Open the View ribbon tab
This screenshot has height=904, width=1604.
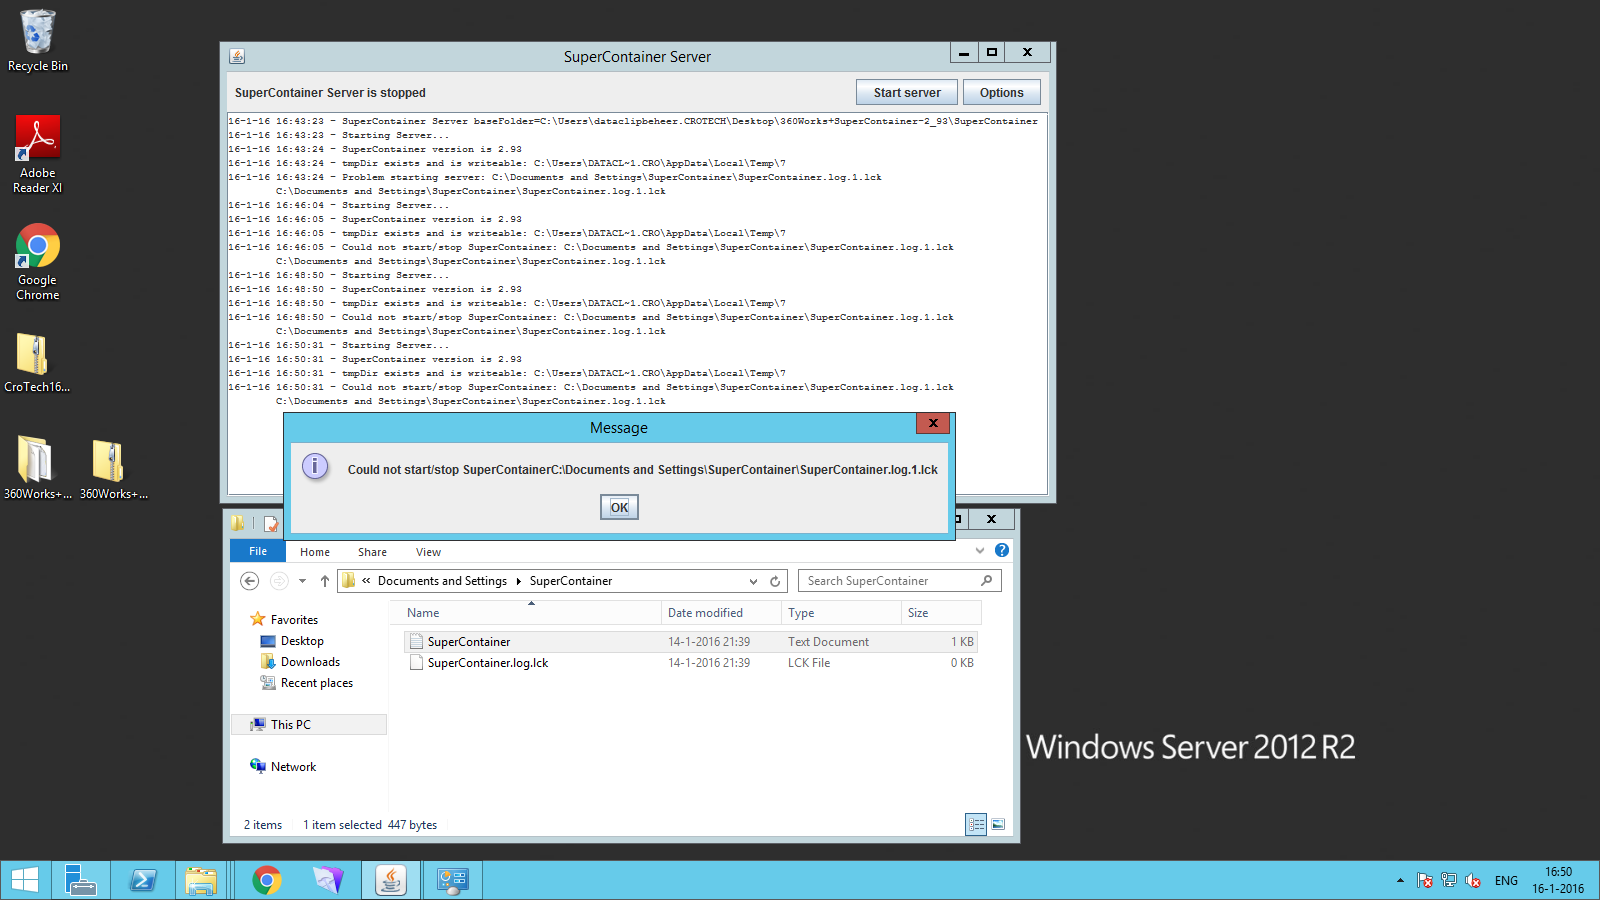point(430,554)
